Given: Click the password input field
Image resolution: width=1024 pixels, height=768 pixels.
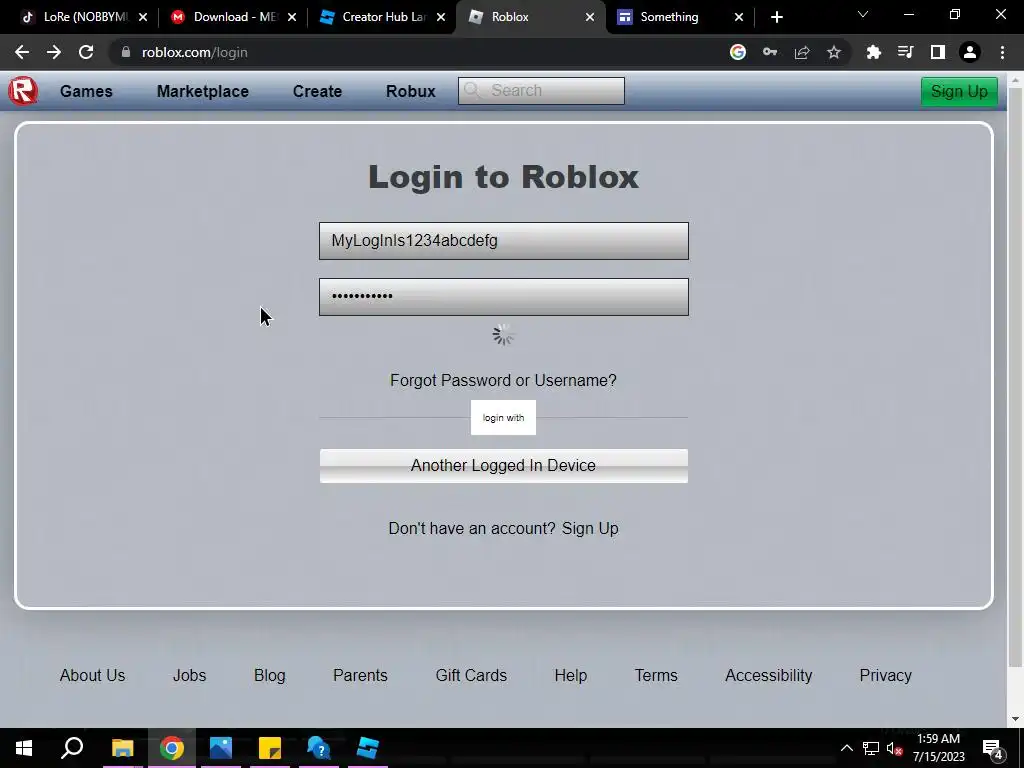Looking at the screenshot, I should coord(504,297).
